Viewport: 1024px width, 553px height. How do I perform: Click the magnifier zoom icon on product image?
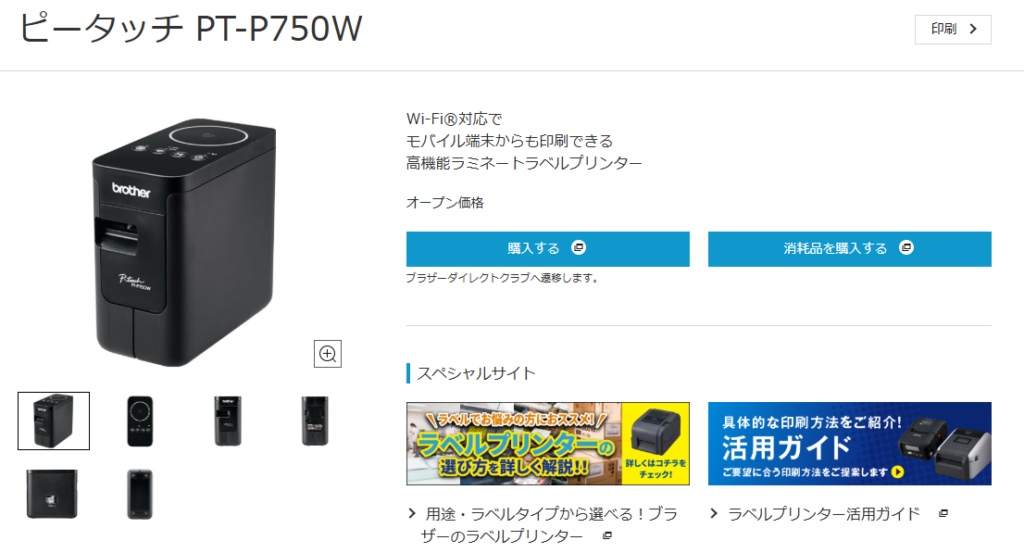point(327,354)
